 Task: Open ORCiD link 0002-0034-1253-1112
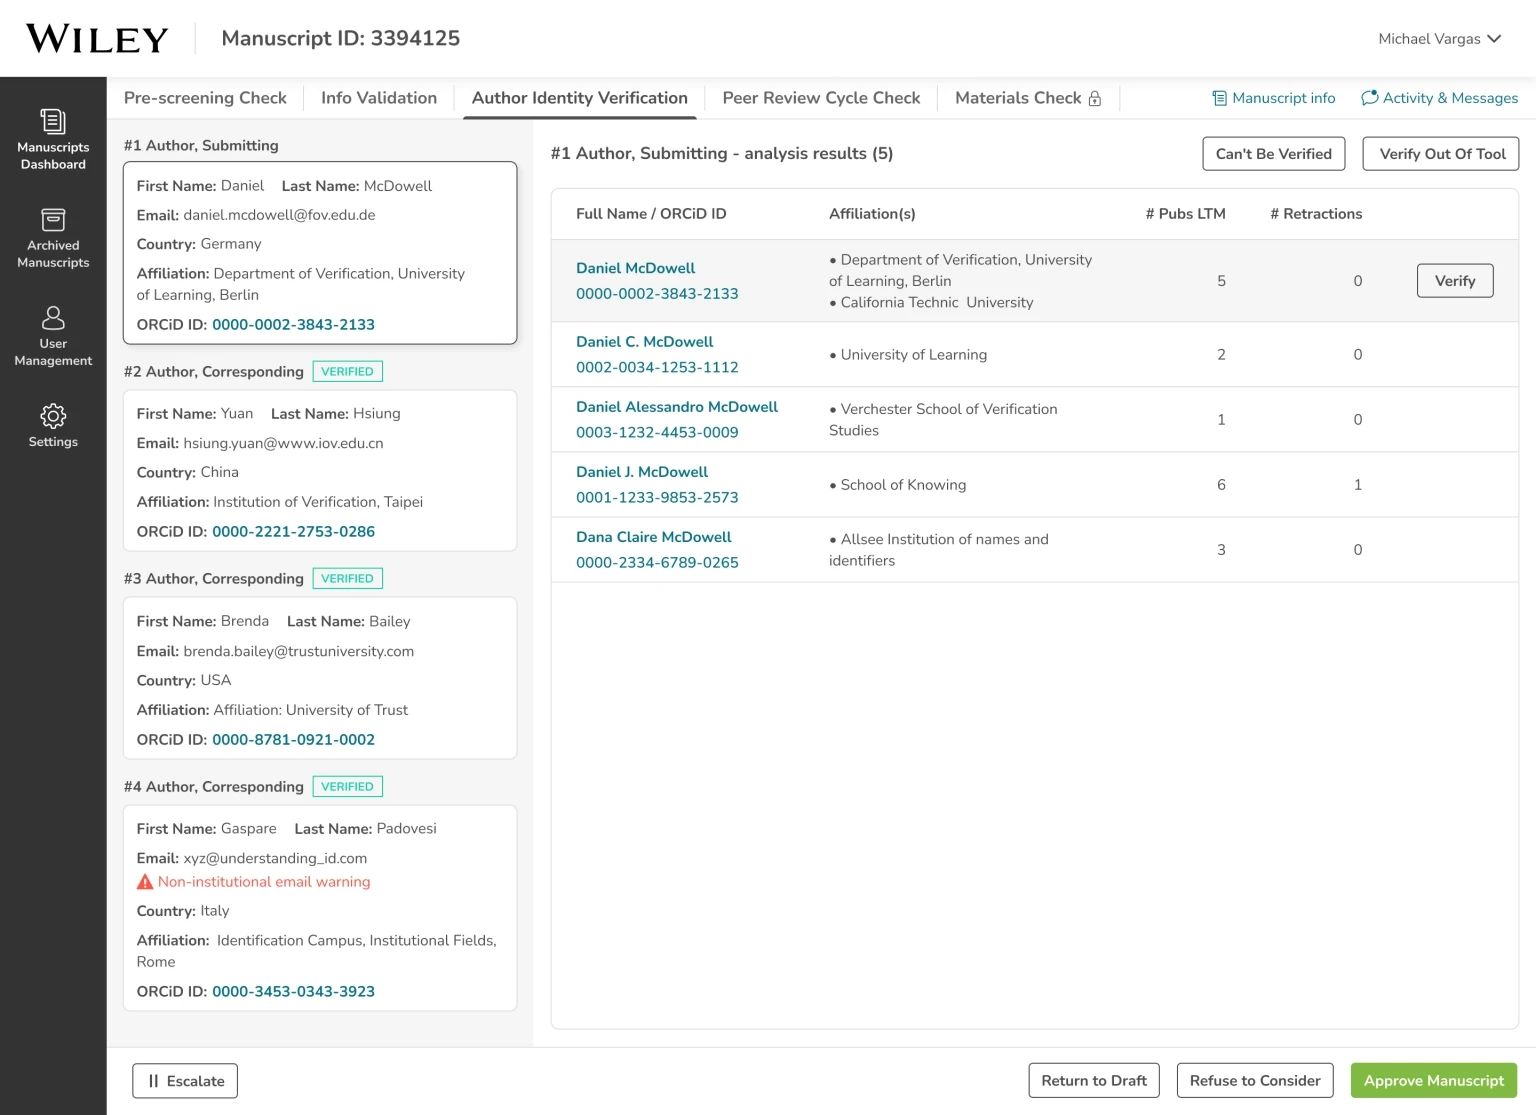pos(657,368)
